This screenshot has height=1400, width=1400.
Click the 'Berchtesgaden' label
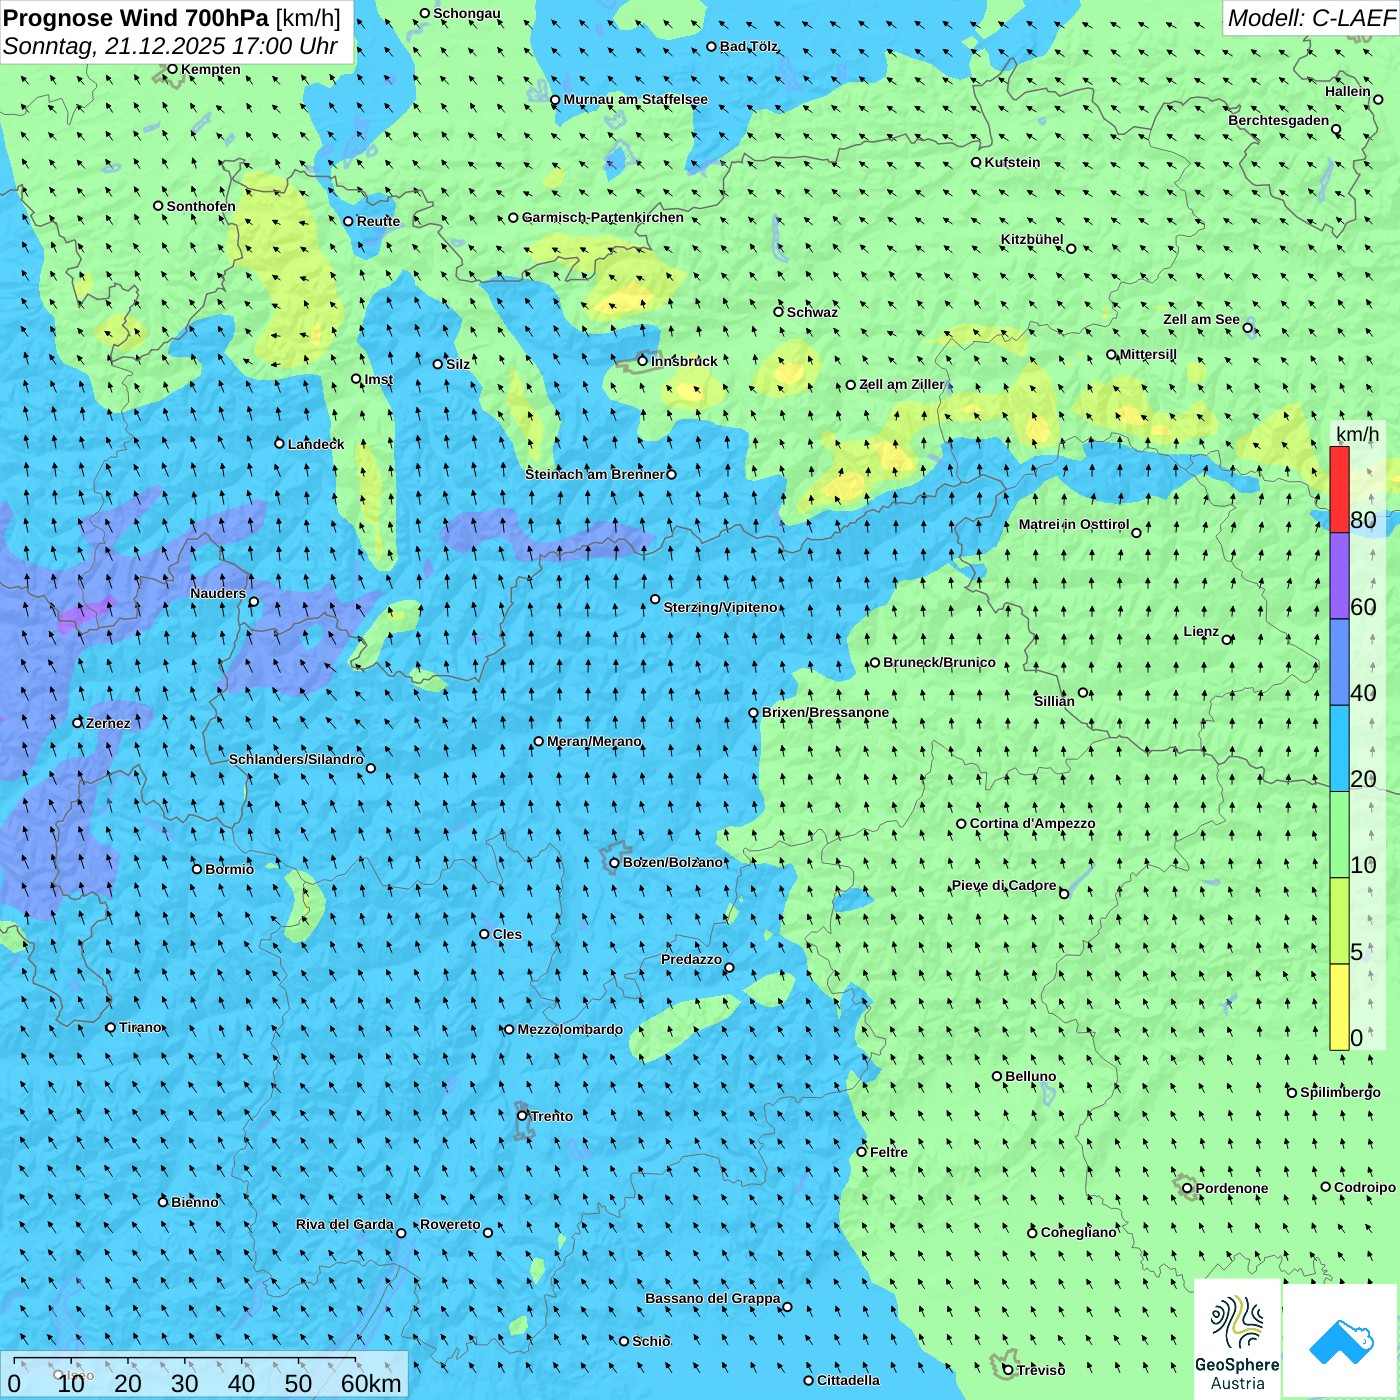click(1279, 120)
